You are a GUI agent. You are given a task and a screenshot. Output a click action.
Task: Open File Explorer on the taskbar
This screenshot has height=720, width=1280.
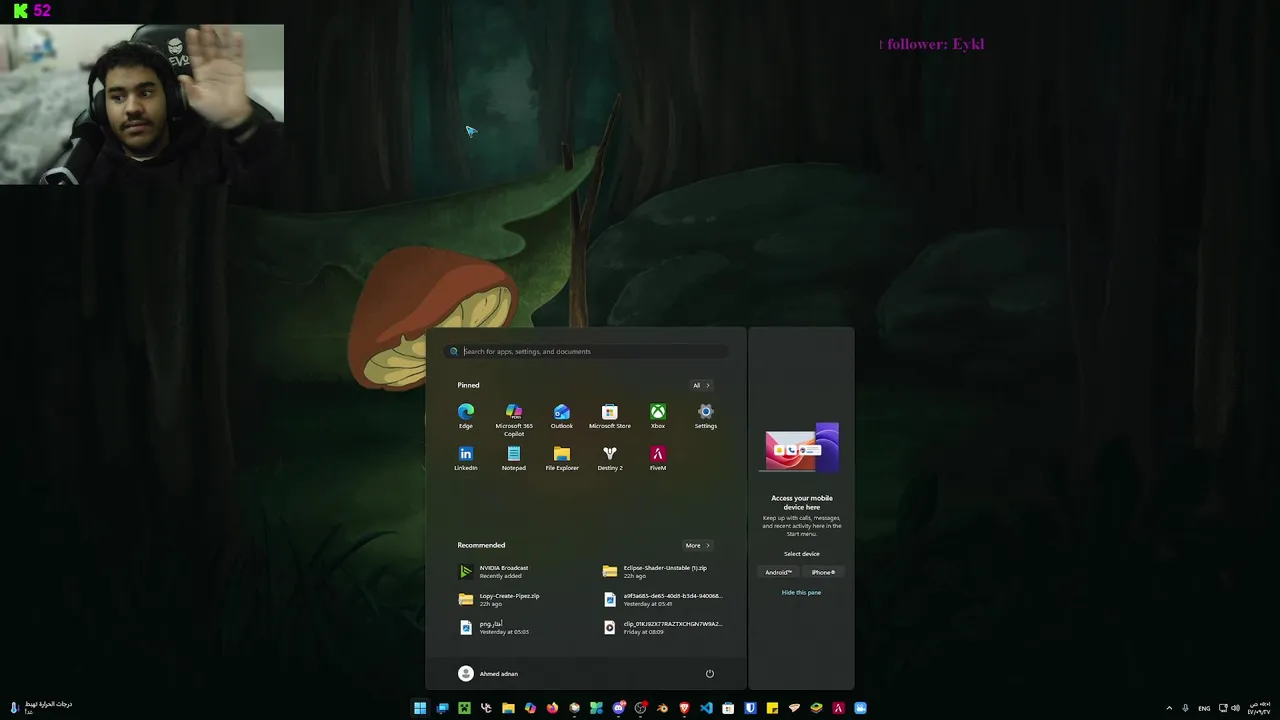508,708
